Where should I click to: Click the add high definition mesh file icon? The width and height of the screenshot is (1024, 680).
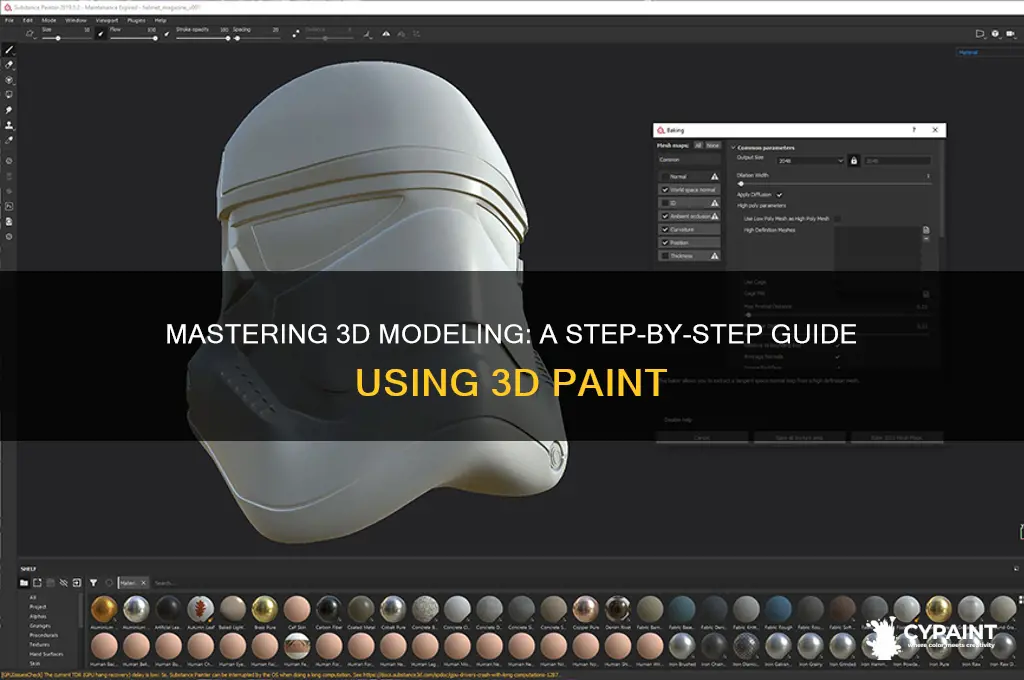pos(926,230)
